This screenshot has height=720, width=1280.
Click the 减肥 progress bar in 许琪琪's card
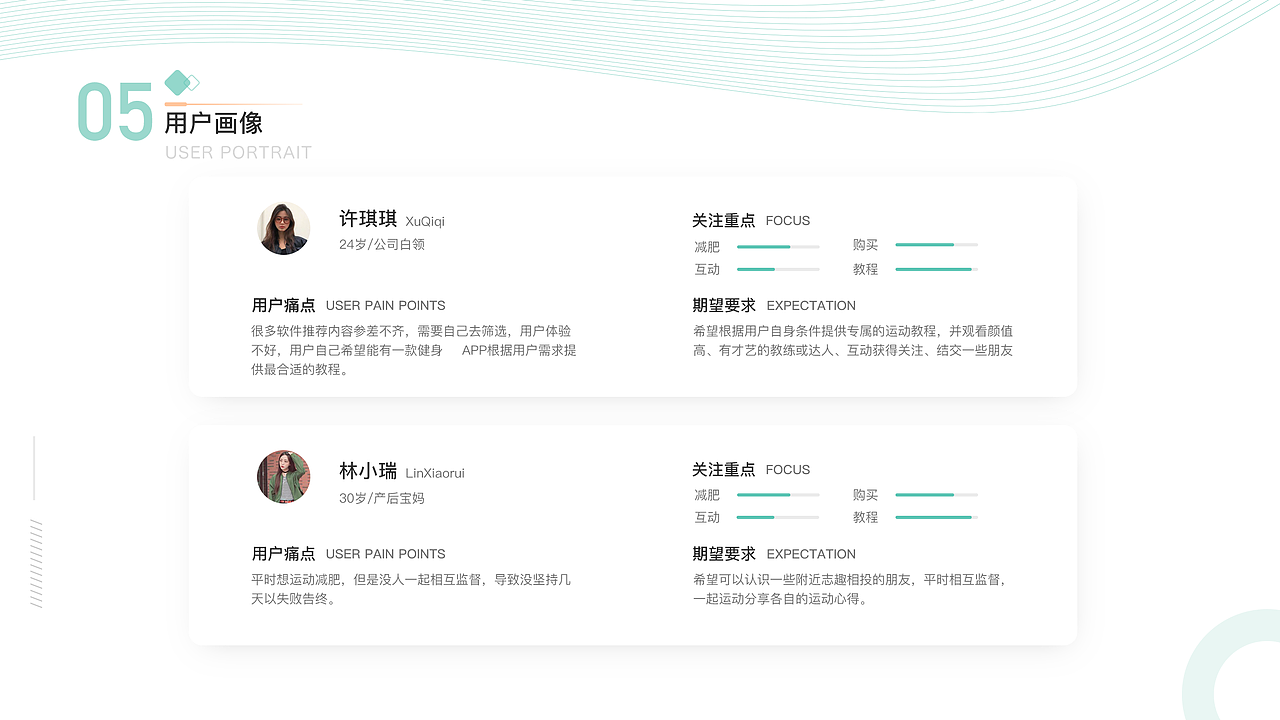point(778,246)
